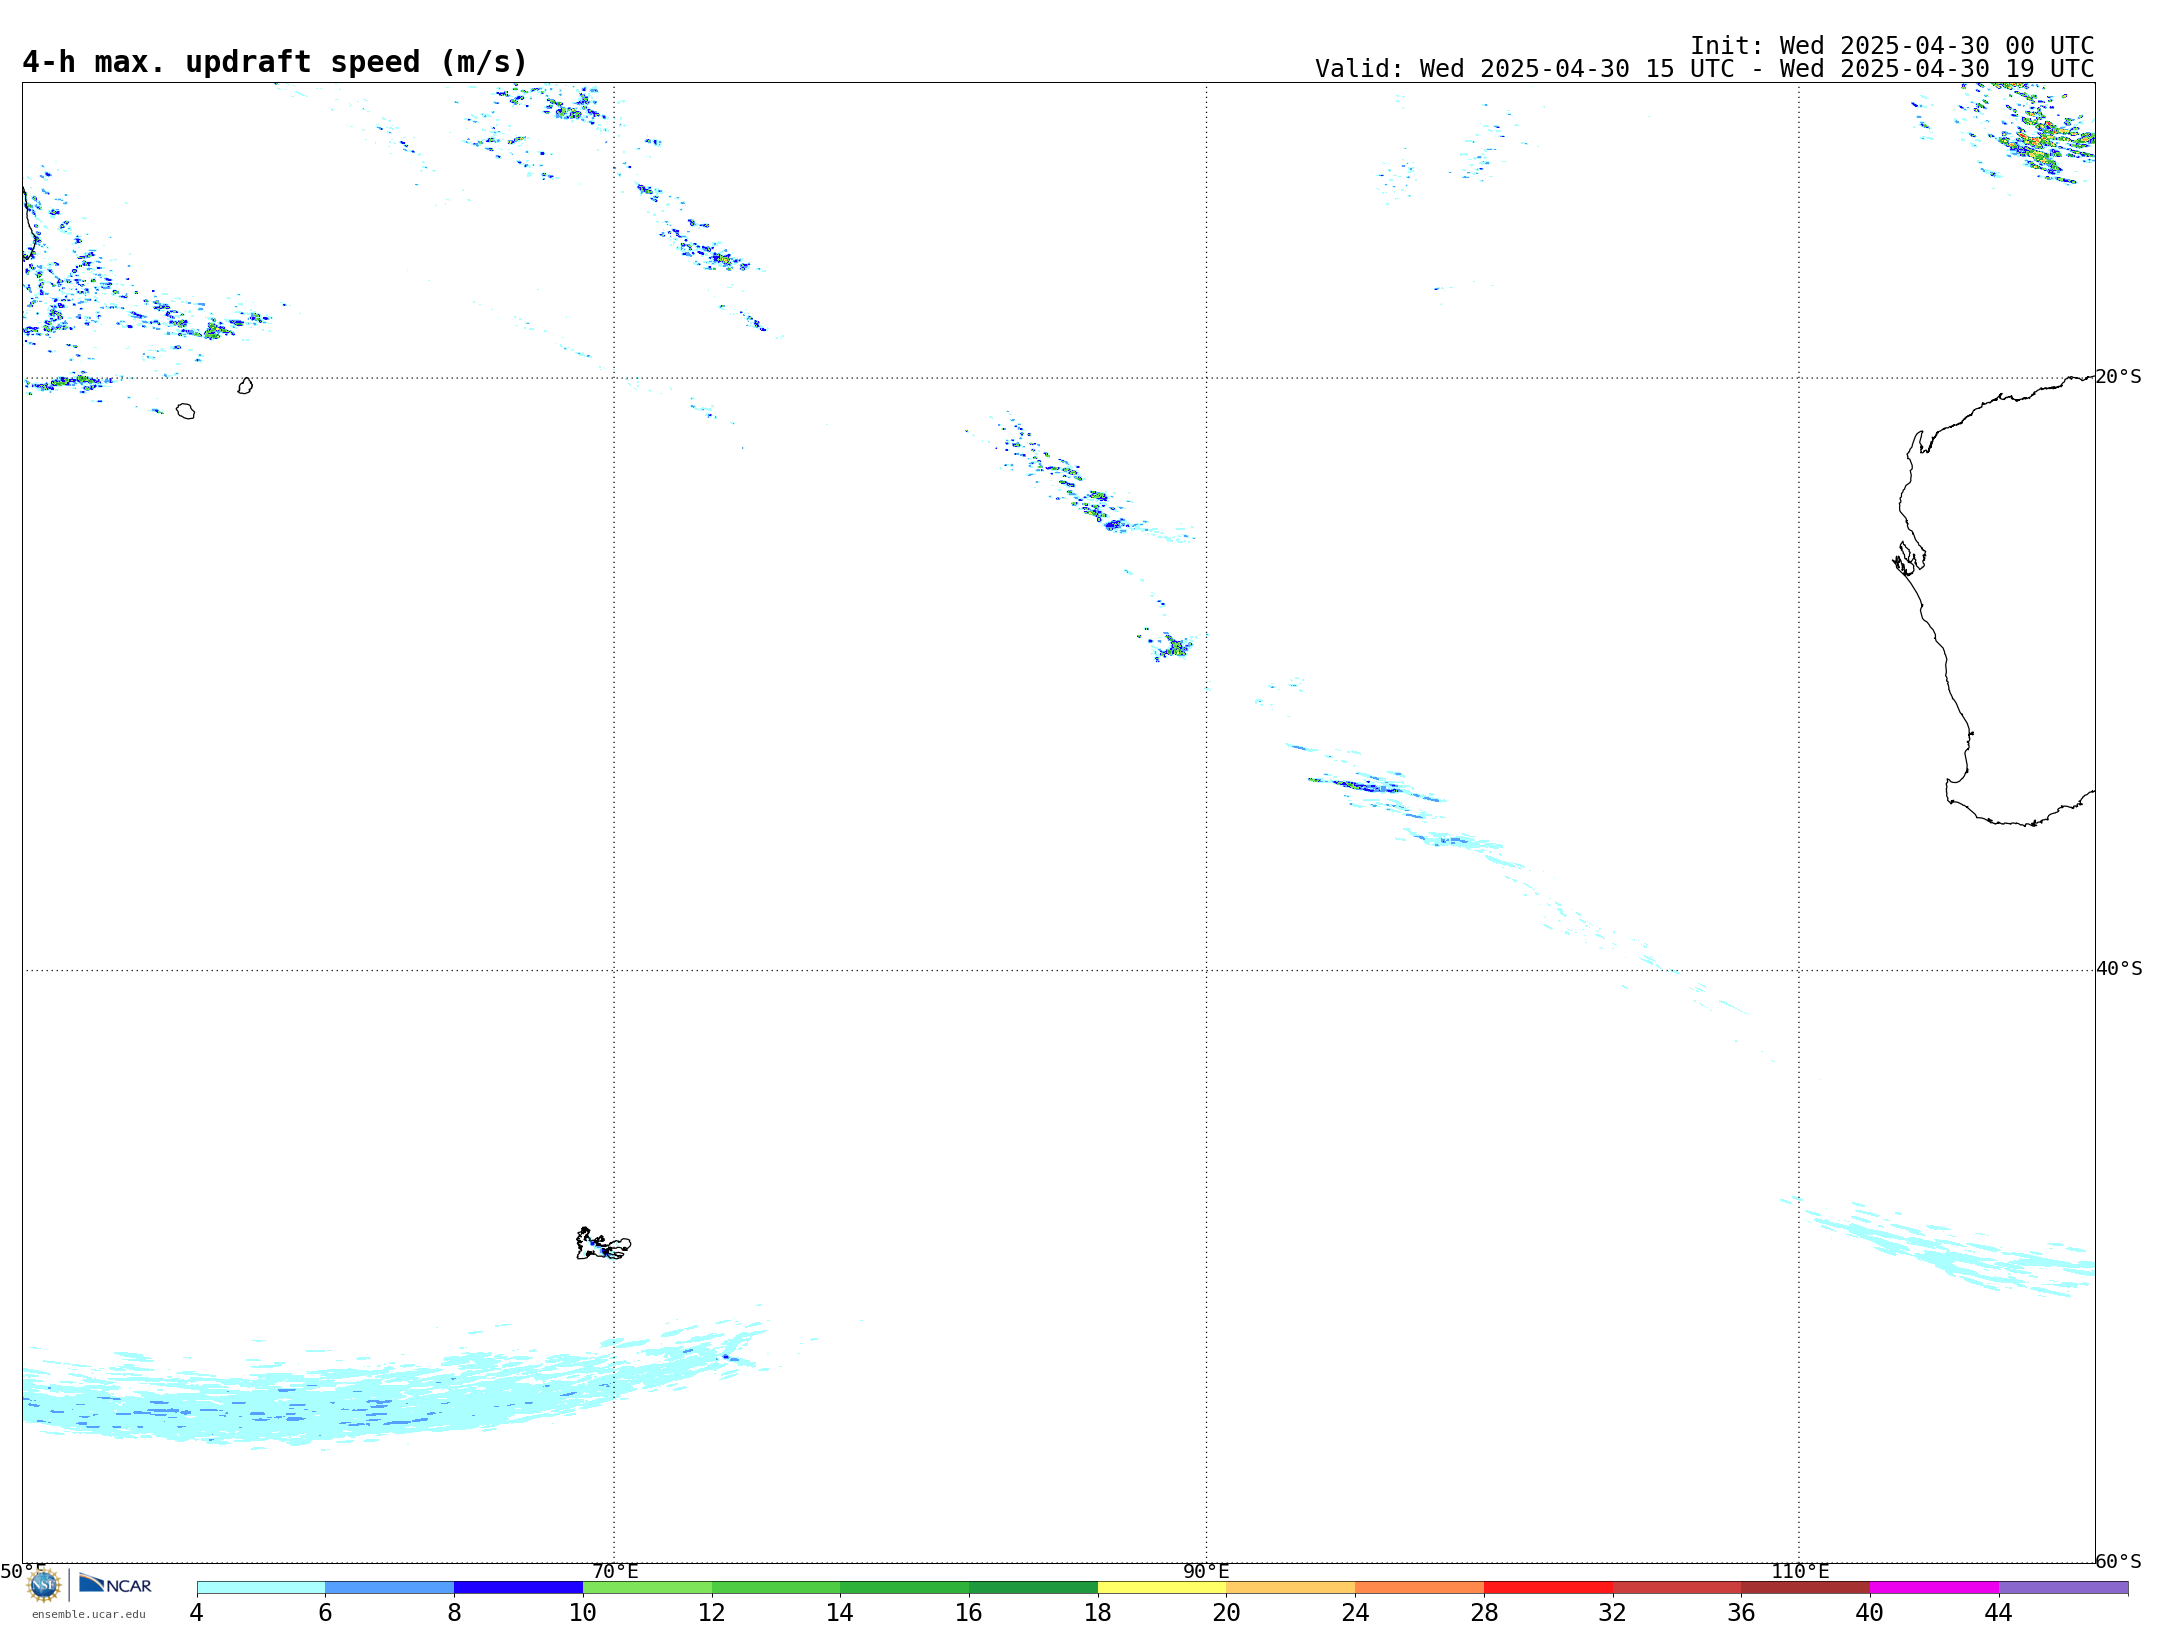Click the 40°S latitude label

pyautogui.click(x=2119, y=969)
